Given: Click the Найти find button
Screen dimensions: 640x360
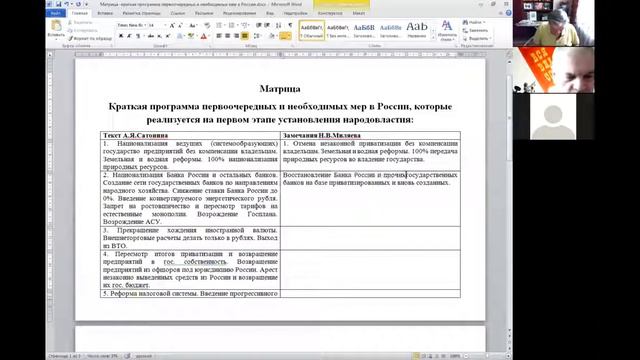Looking at the screenshot, I should point(474,22).
